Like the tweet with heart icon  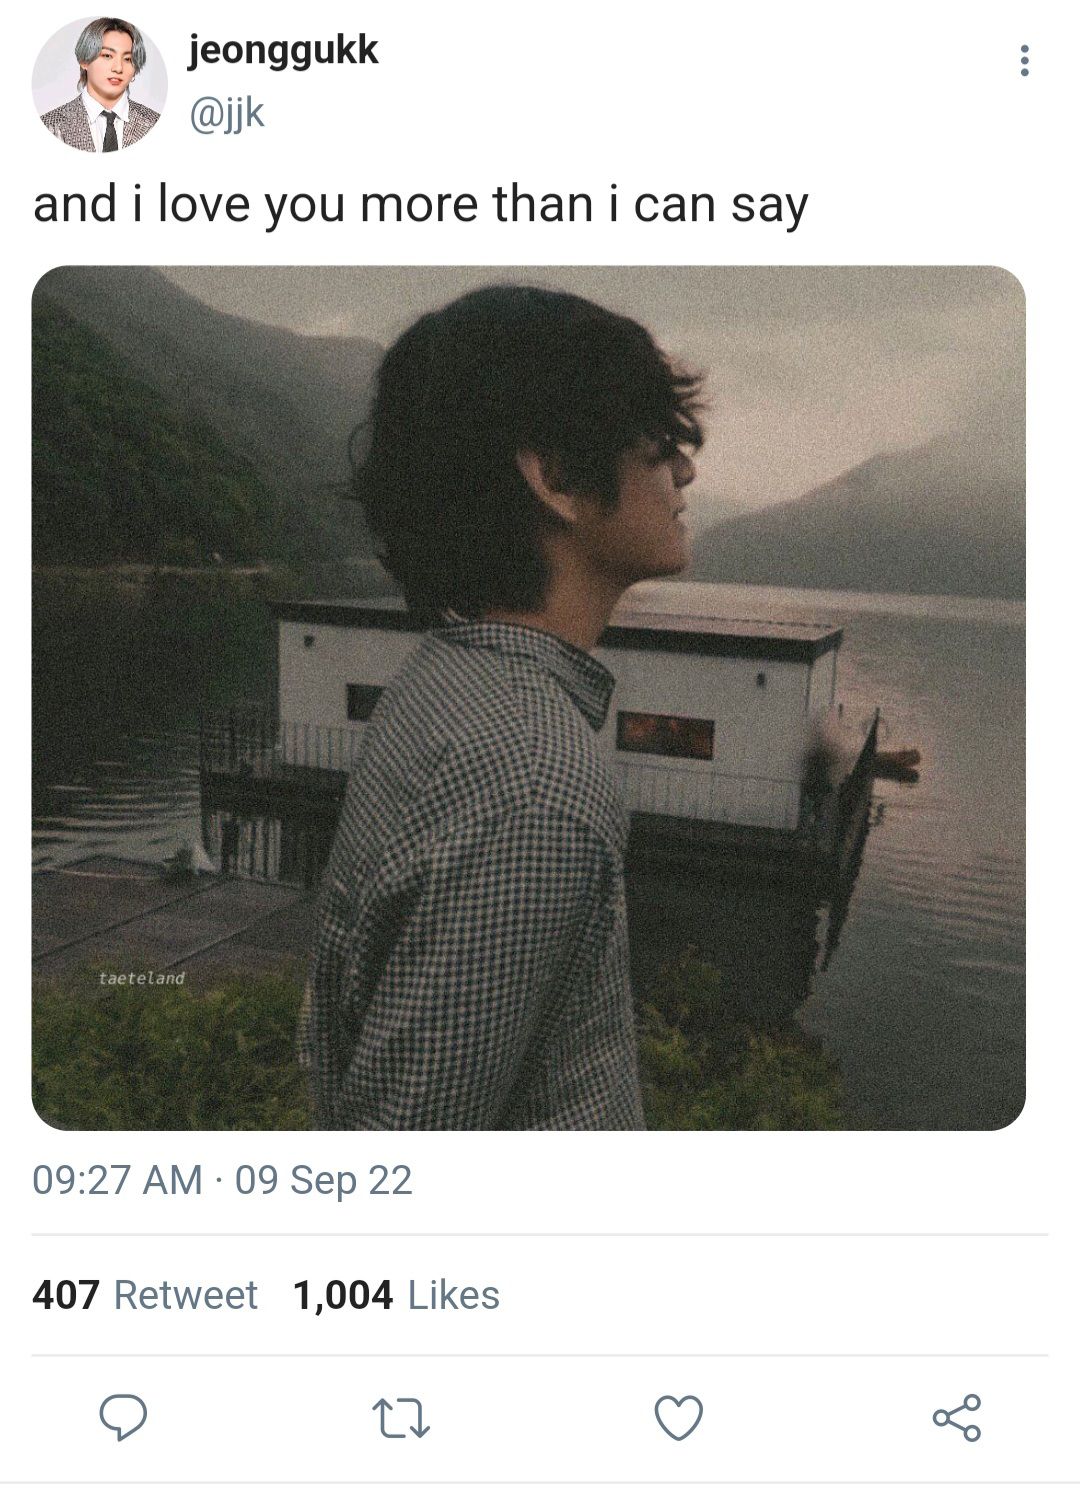click(x=679, y=1418)
